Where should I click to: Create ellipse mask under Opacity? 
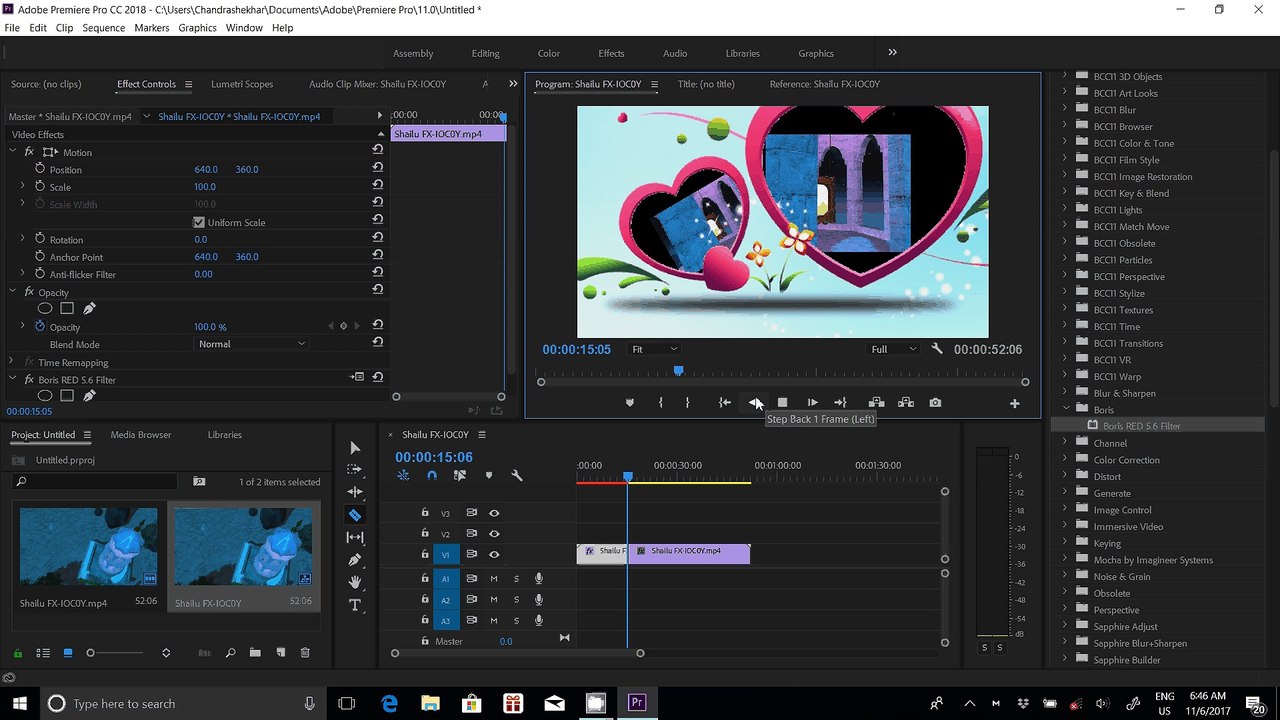tap(45, 309)
